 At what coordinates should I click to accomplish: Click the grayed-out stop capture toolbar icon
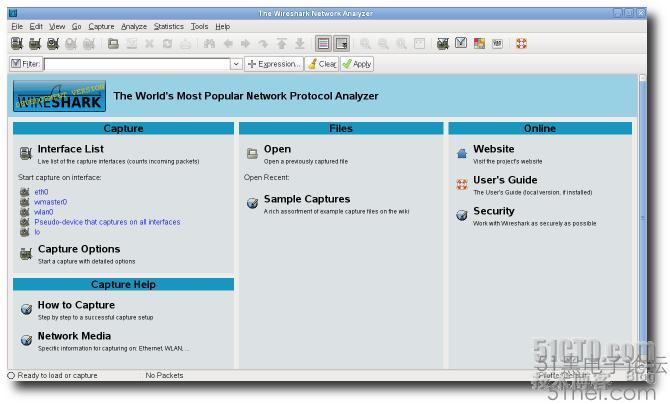[x=71, y=43]
